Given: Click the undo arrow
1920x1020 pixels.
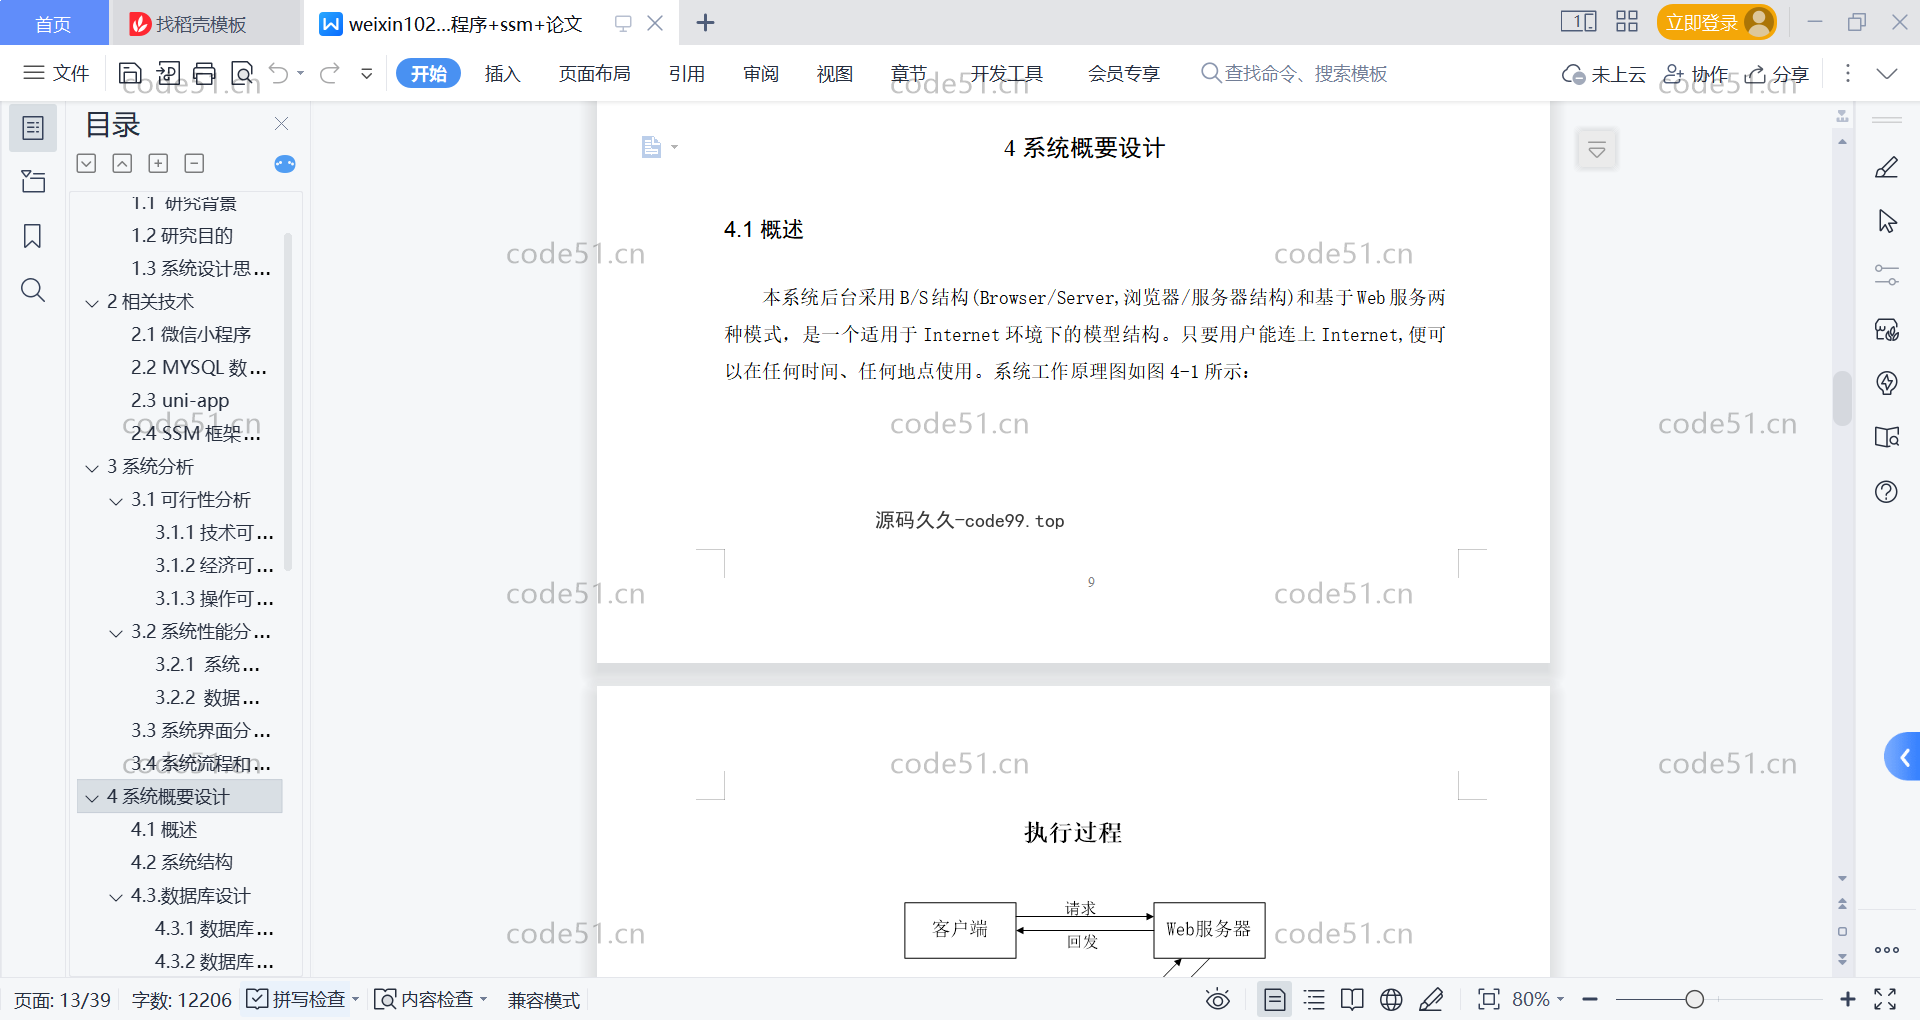Looking at the screenshot, I should (279, 73).
